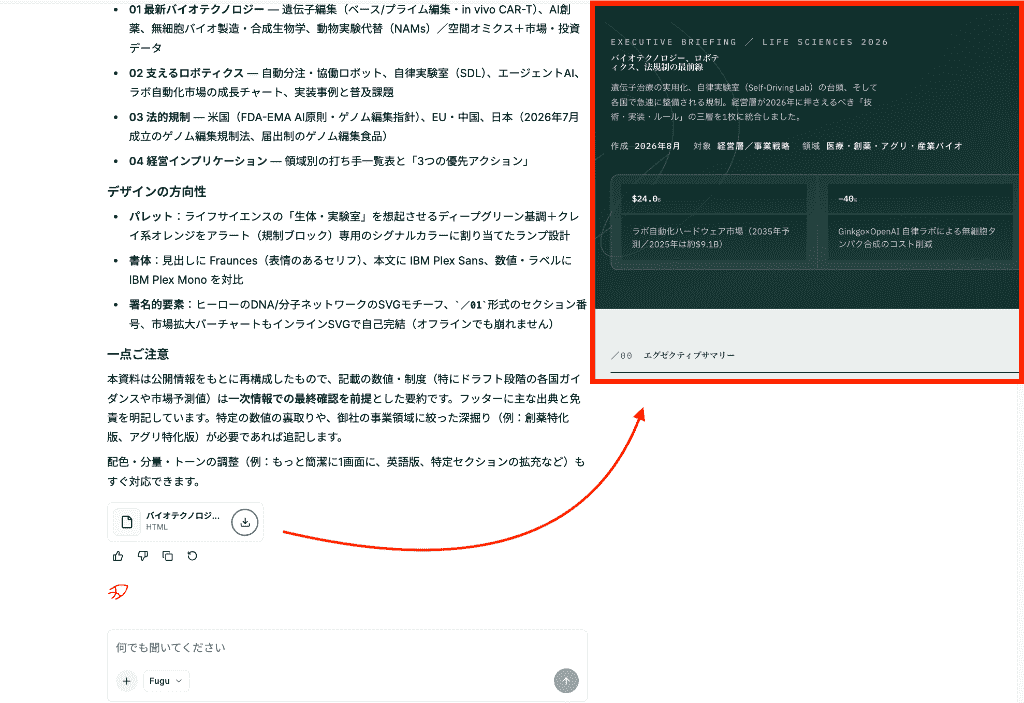The width and height of the screenshot is (1024, 703).
Task: Click the デザインの方向性 heading
Action: click(157, 191)
